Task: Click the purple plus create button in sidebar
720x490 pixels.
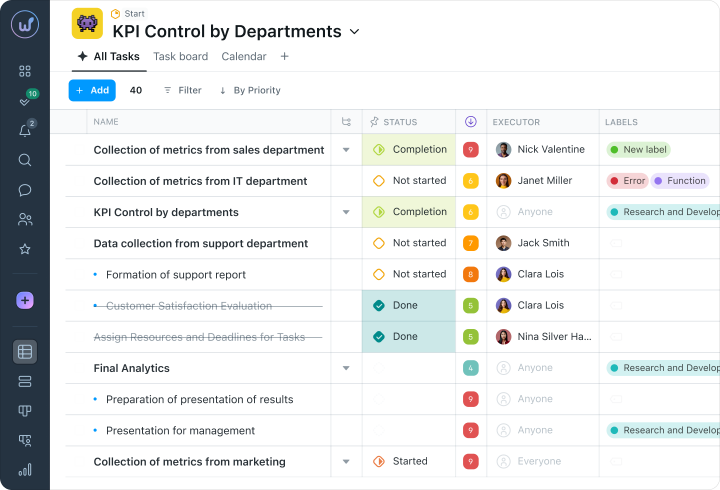Action: pyautogui.click(x=25, y=300)
